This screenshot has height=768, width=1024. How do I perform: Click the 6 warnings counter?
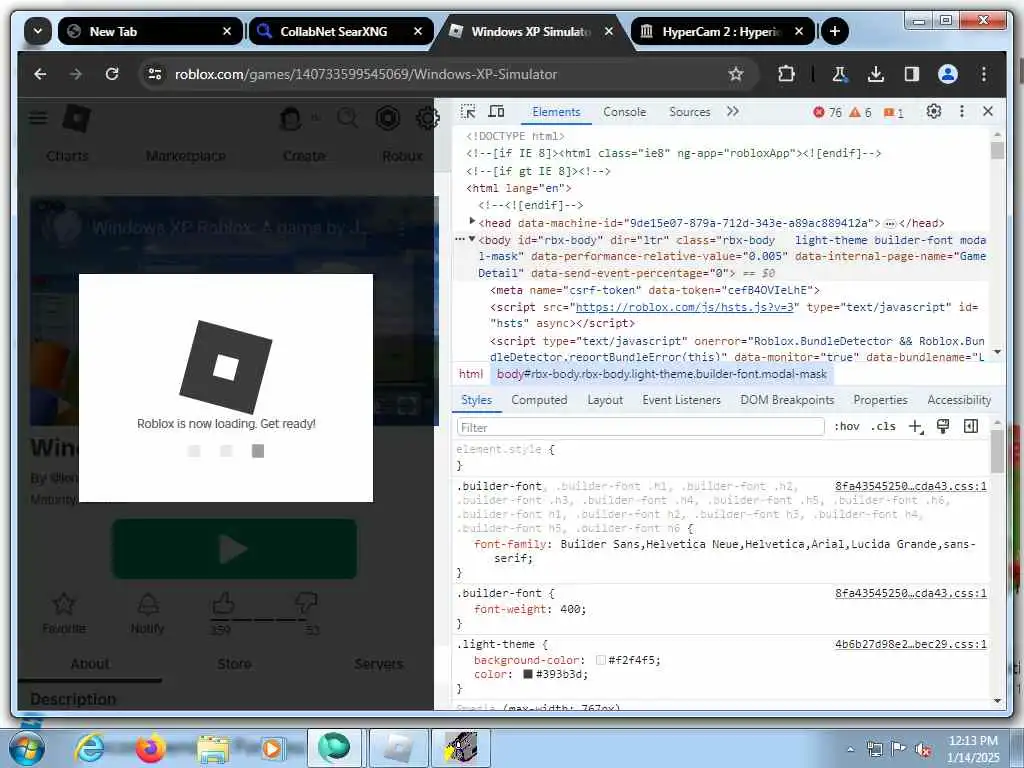point(860,112)
